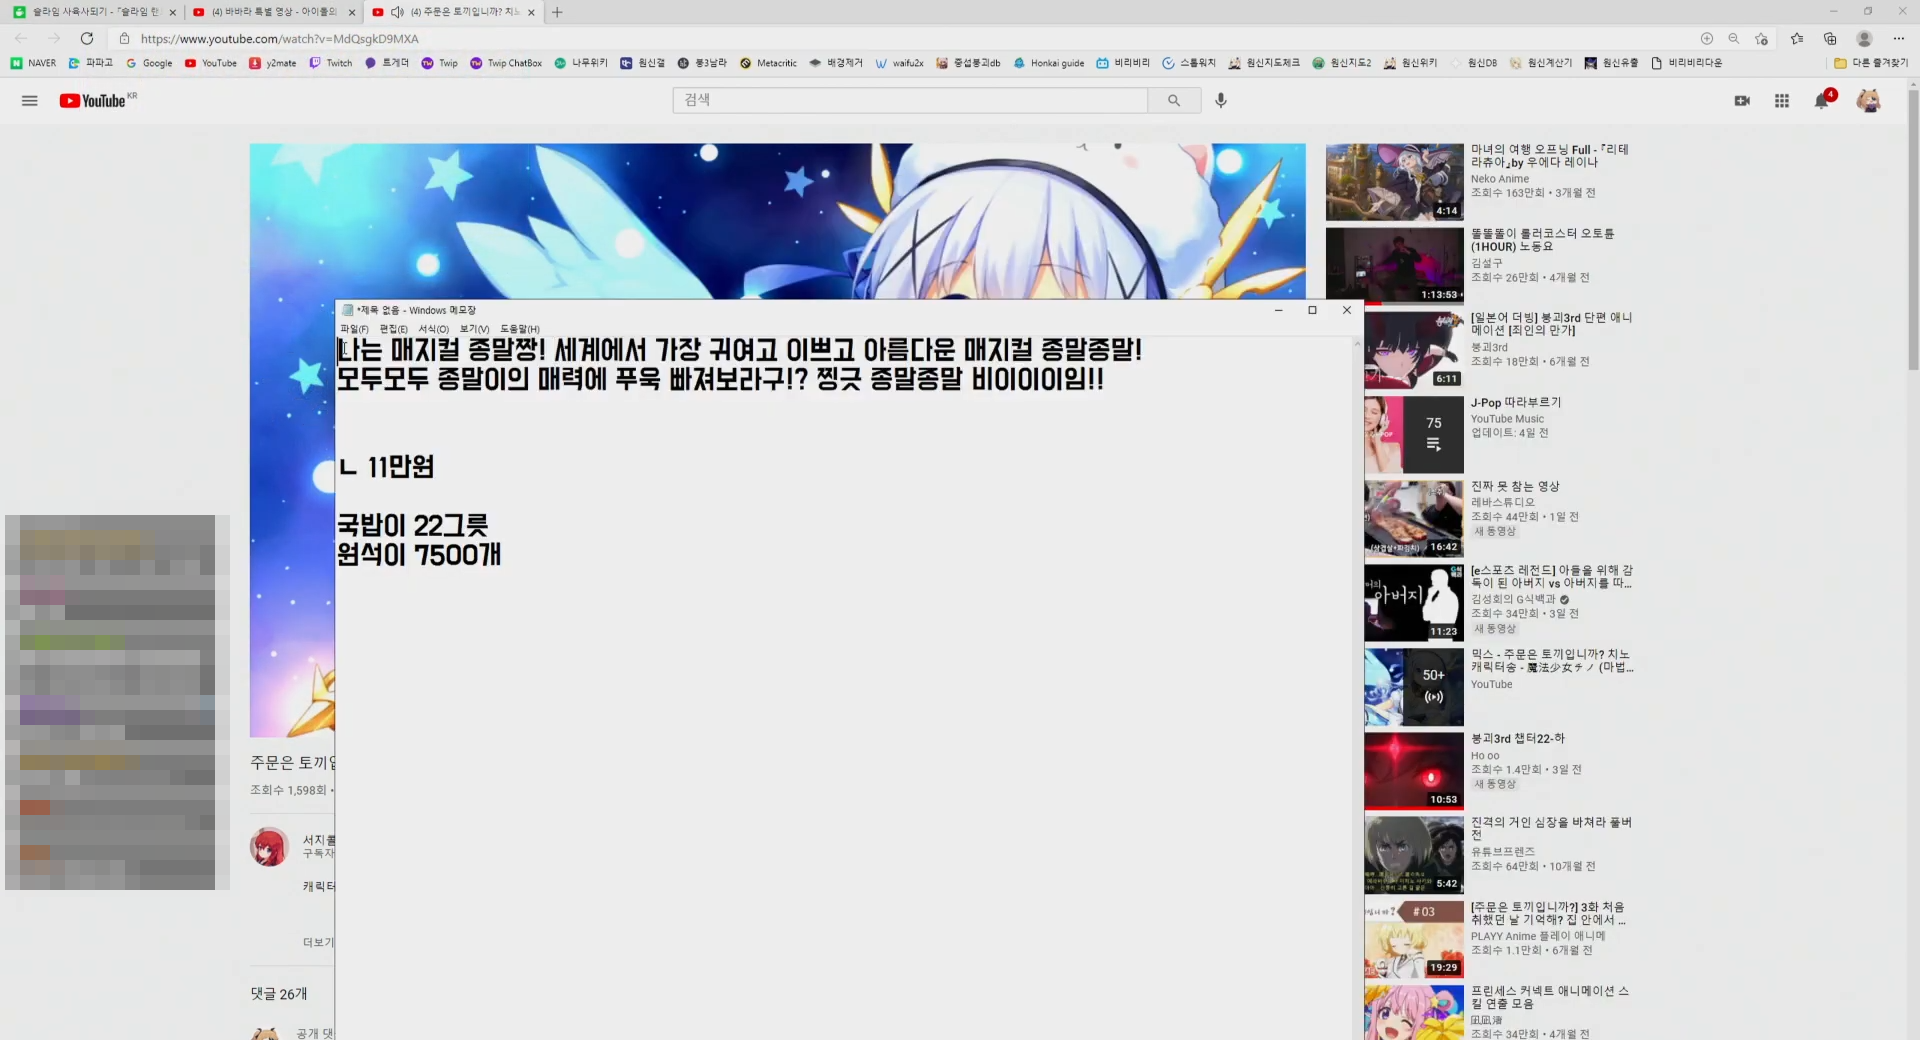Open 프린세스 커넥트 애니메이션 스킬 연출 모음 title
1920x1040 pixels.
(1550, 997)
